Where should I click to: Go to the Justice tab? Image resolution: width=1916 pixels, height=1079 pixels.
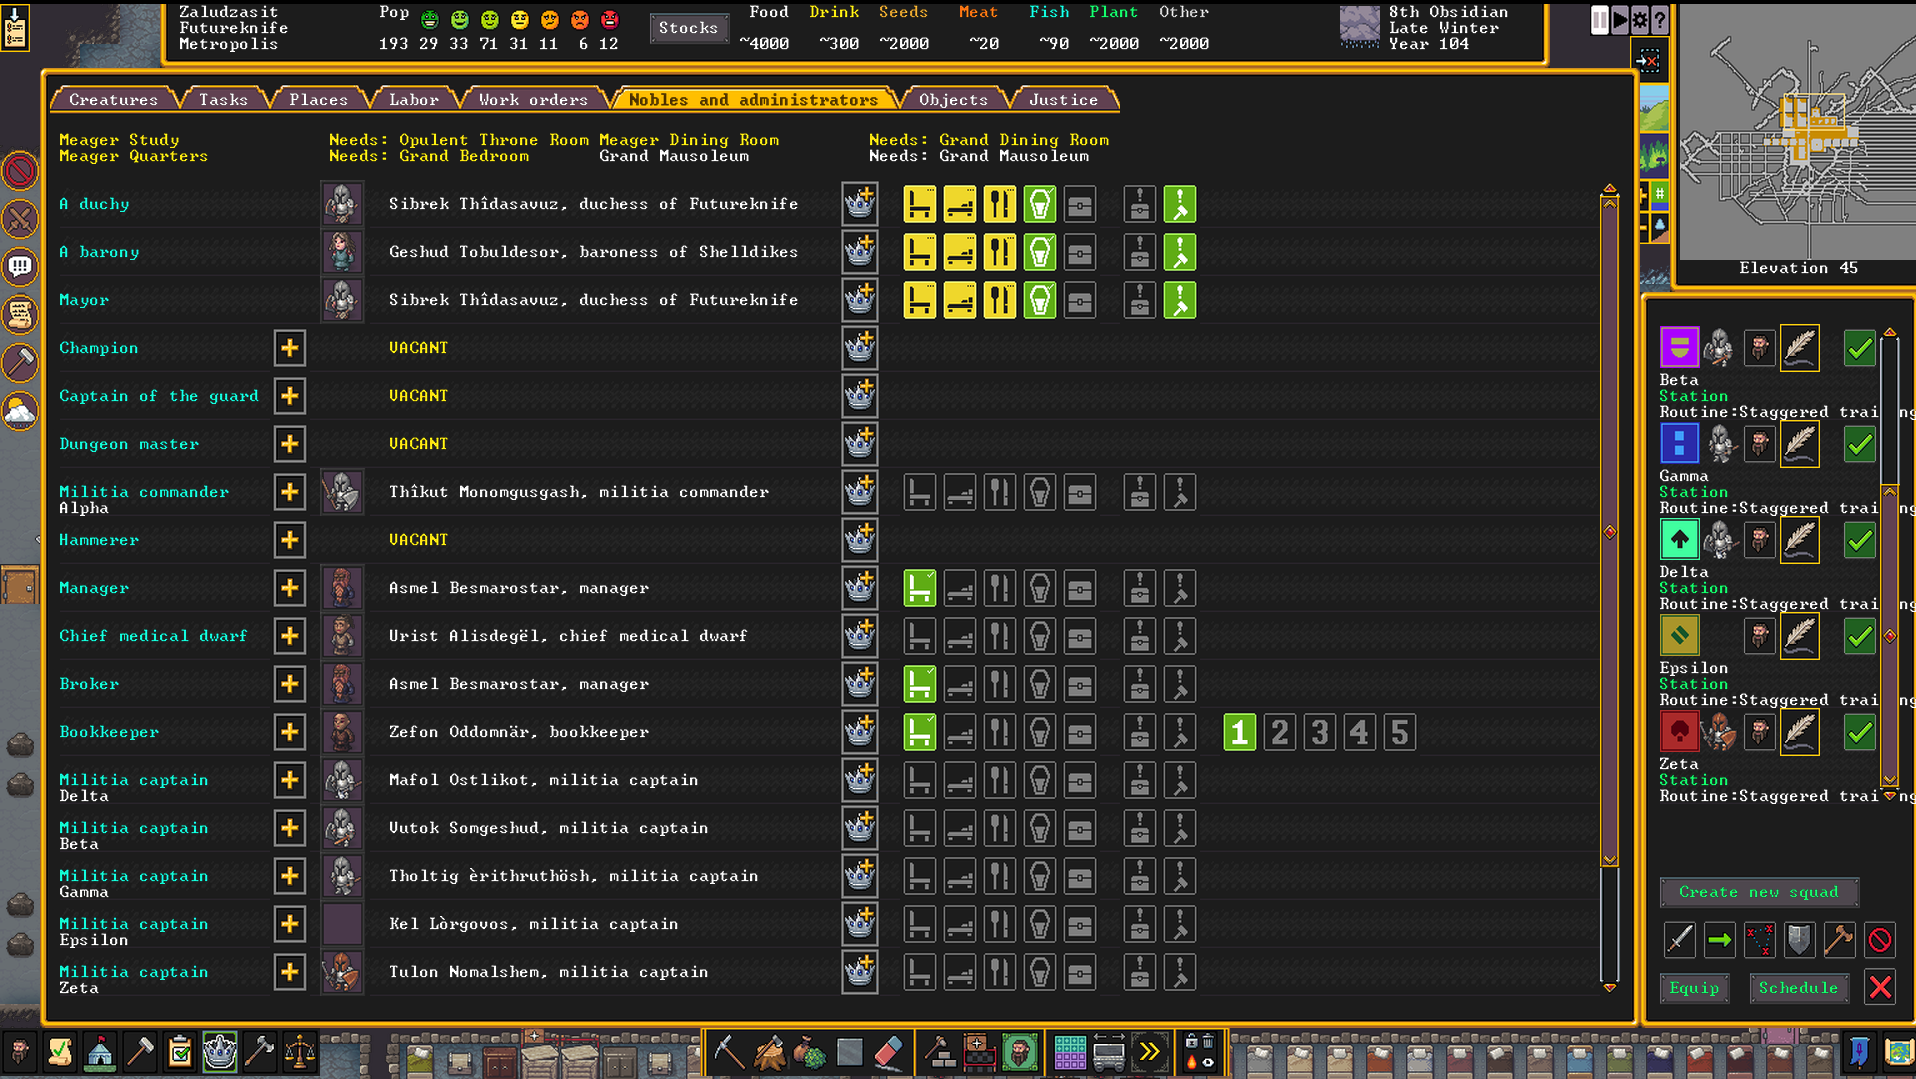(x=1063, y=99)
